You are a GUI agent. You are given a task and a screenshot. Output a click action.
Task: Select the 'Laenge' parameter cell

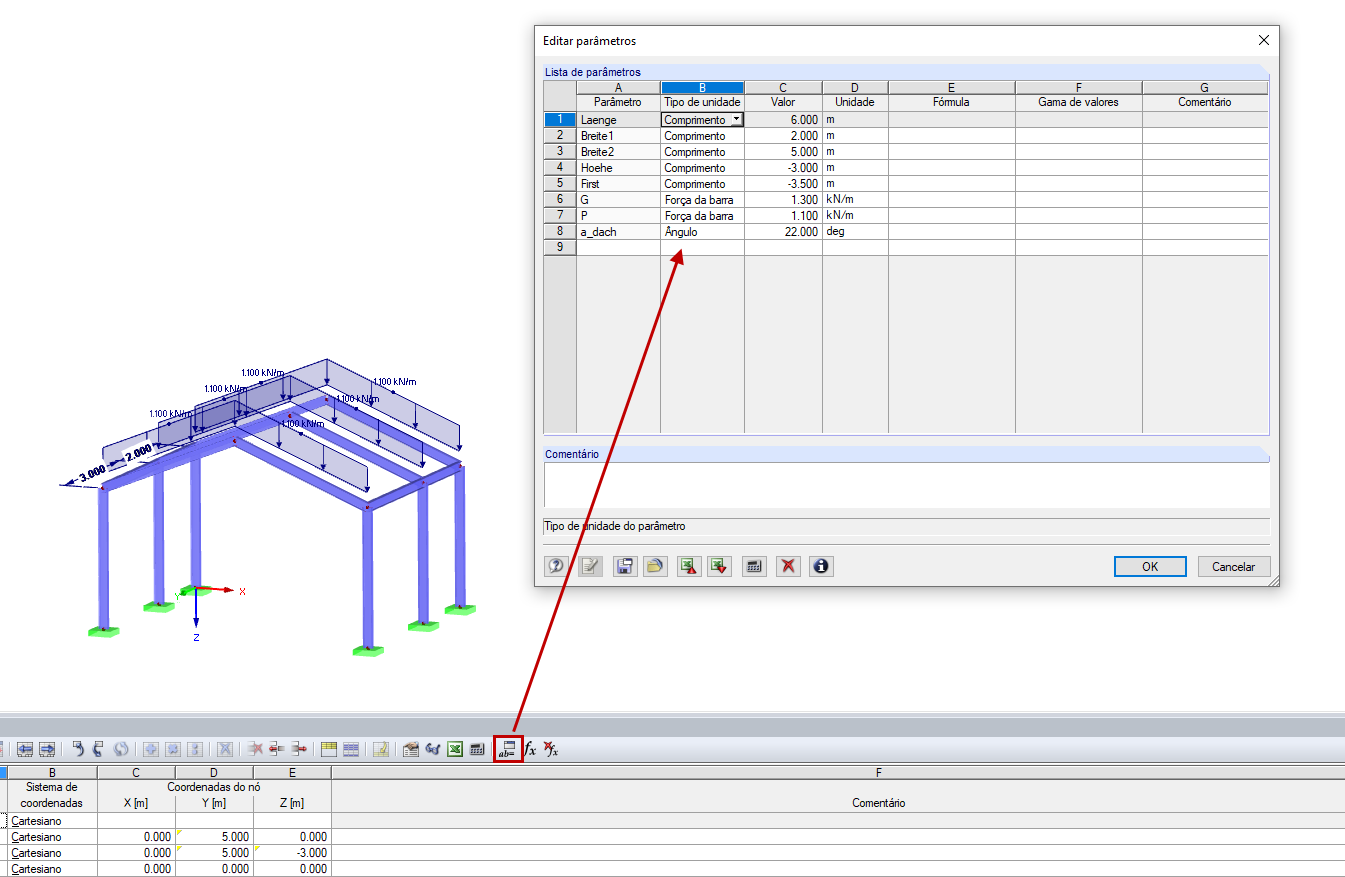point(618,120)
